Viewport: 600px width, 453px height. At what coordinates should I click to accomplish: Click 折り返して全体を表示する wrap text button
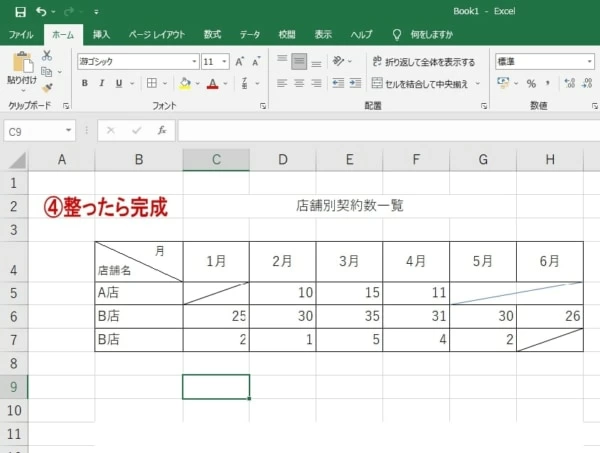click(424, 62)
